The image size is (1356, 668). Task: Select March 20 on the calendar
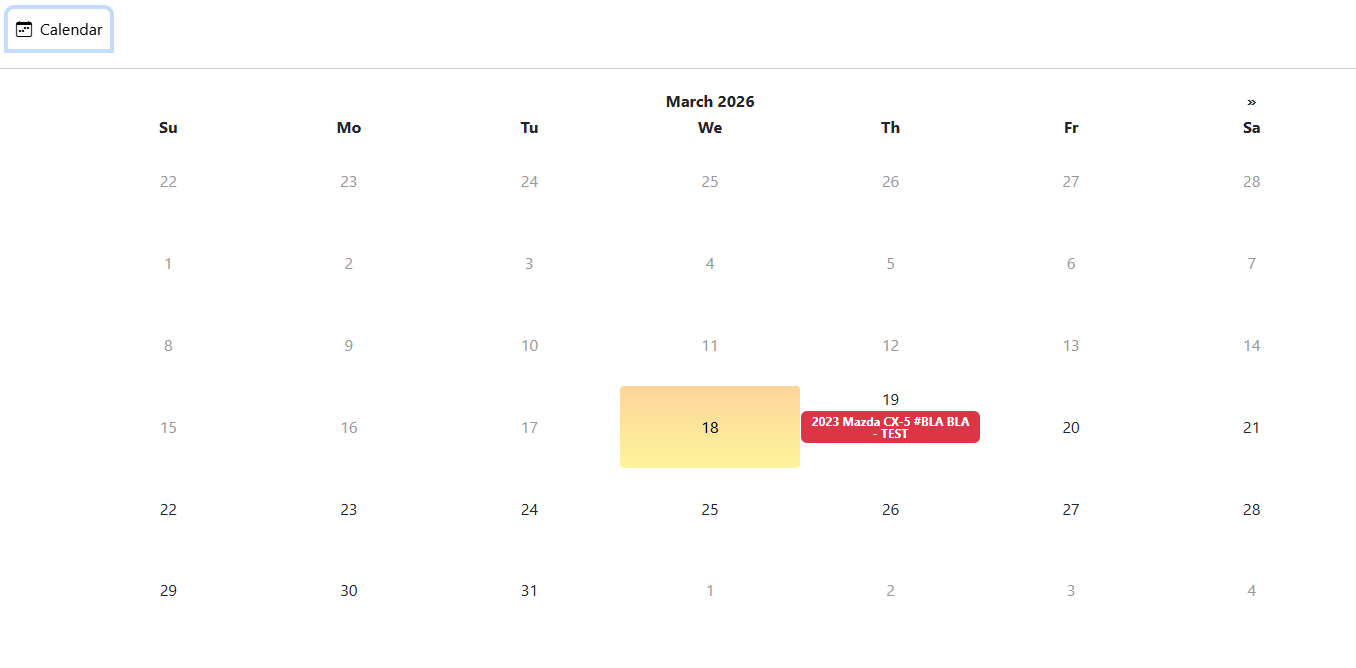[1071, 427]
